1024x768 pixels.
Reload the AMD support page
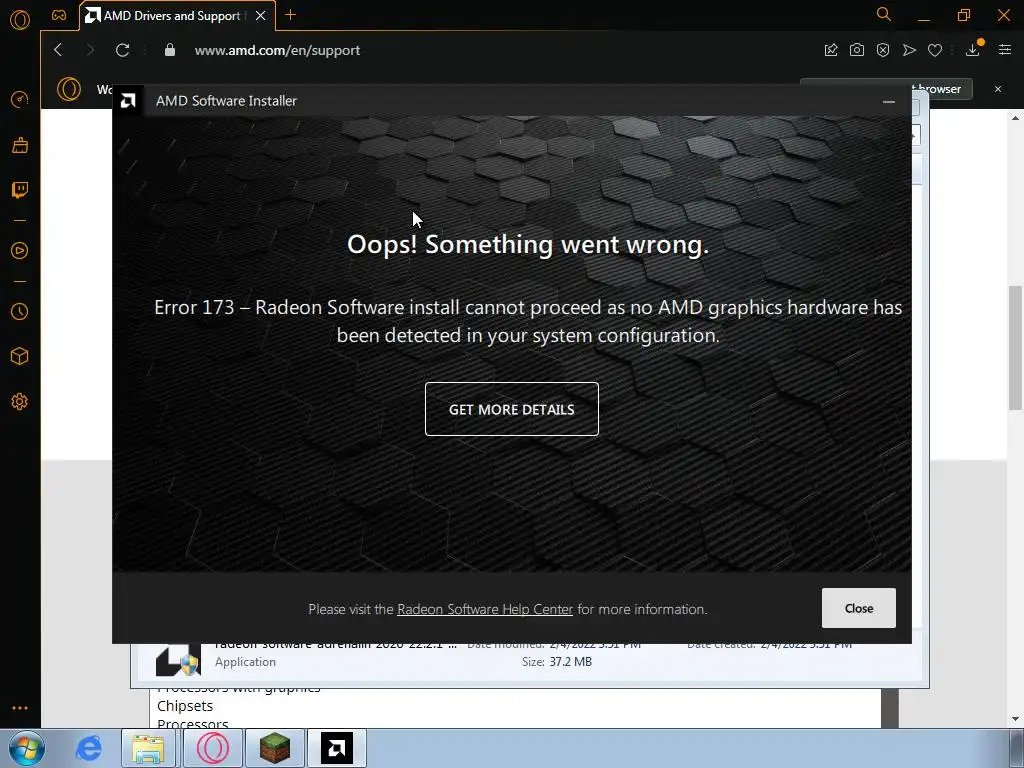coord(122,50)
